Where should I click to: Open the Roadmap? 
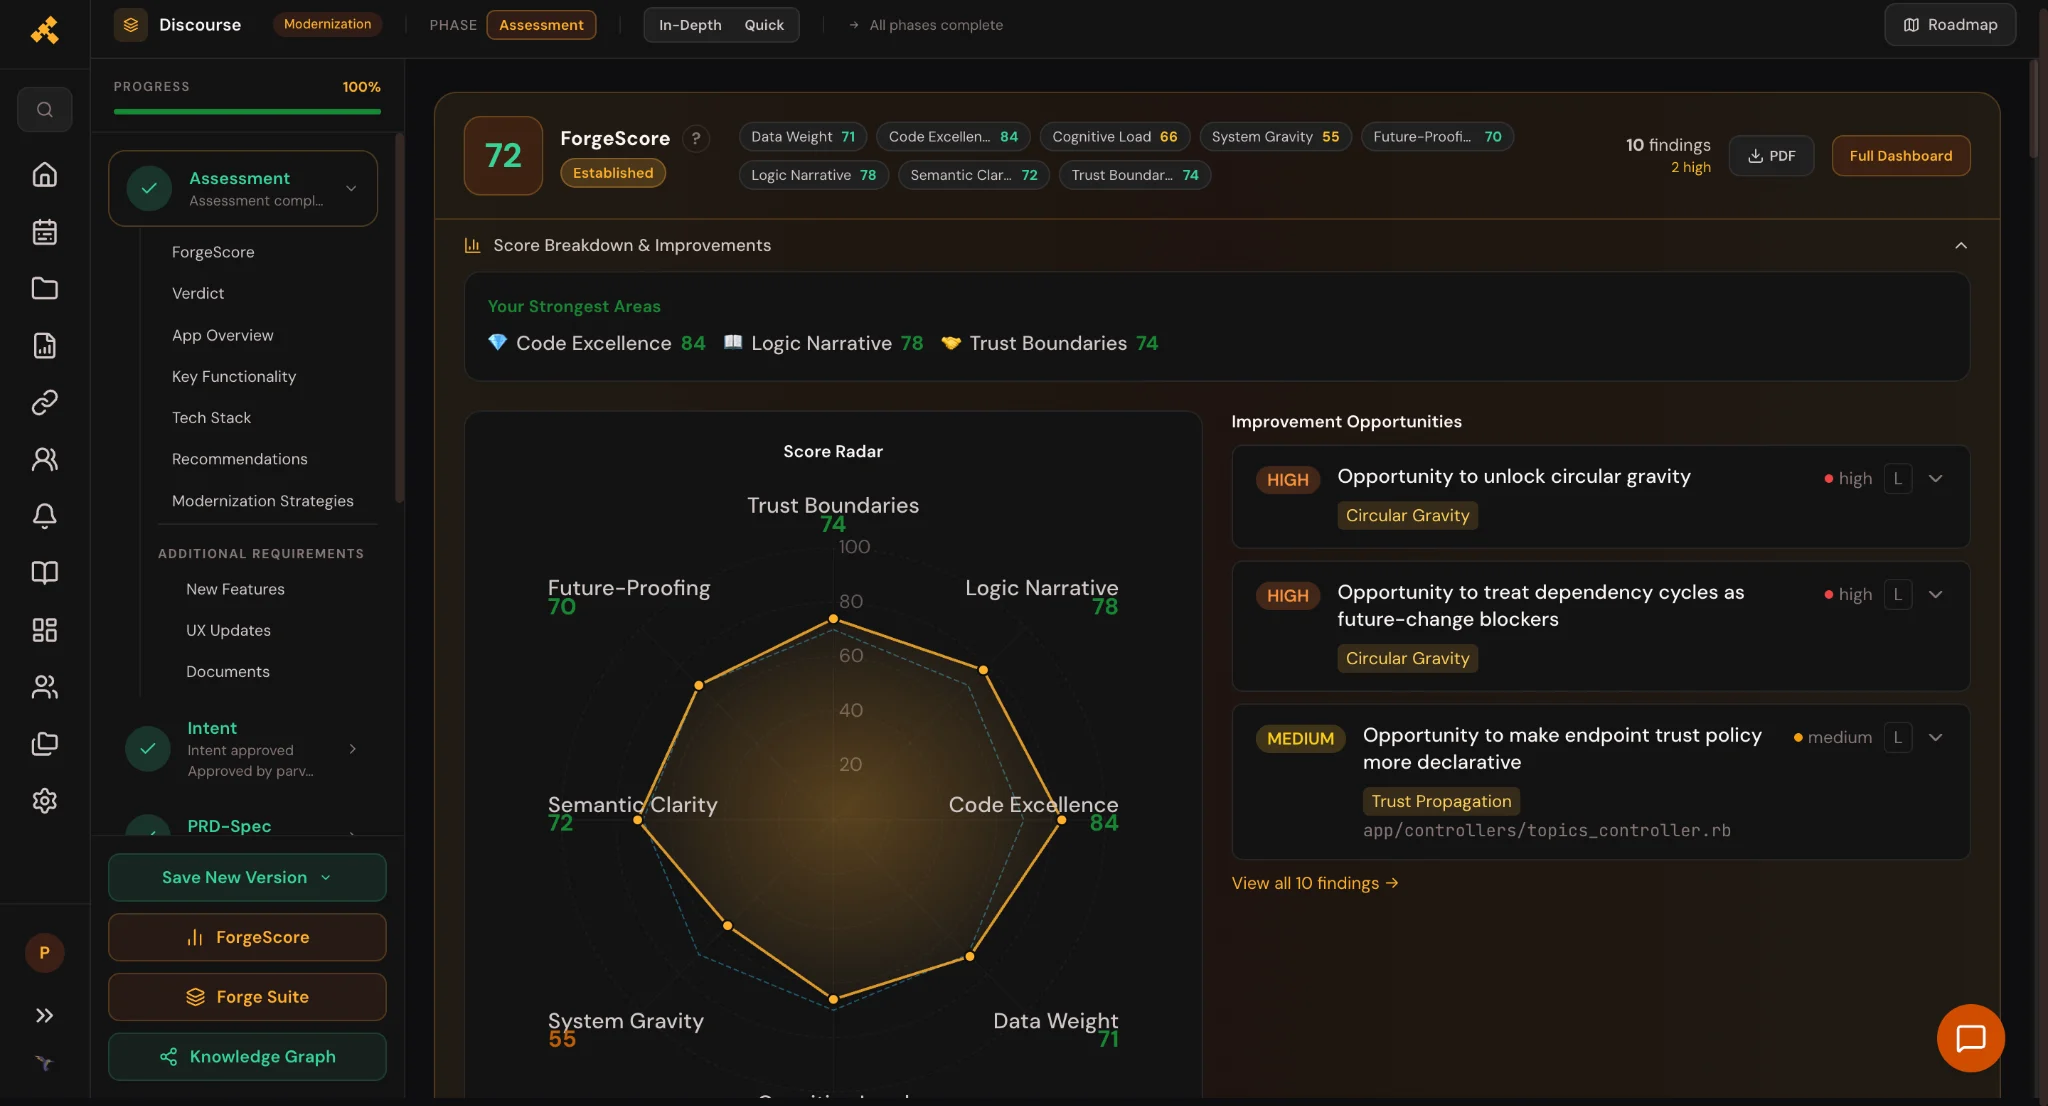pos(1950,25)
